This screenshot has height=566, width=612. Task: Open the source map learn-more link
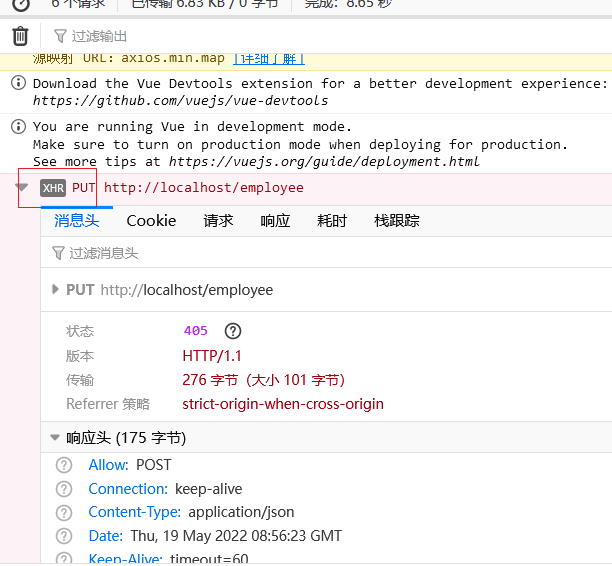269,59
